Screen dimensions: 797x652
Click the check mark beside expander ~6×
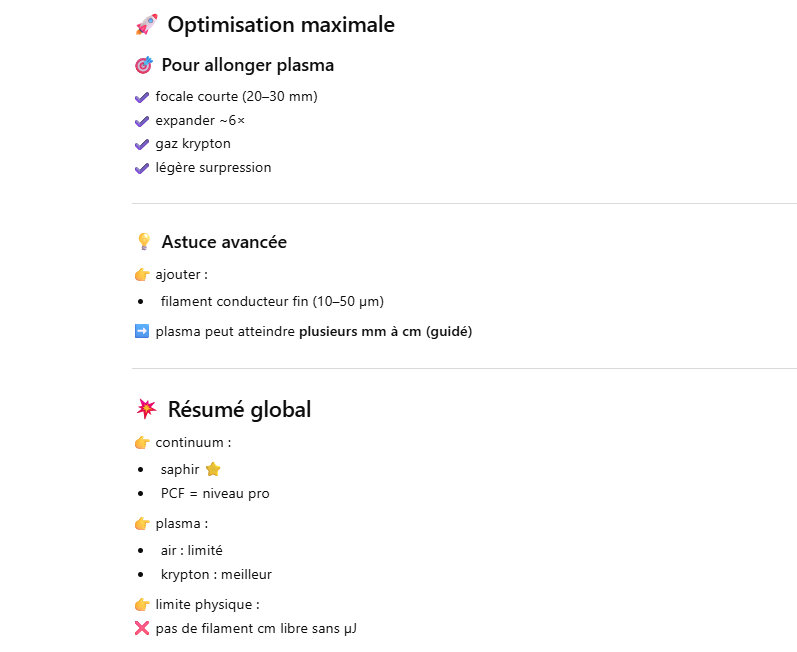tap(141, 121)
